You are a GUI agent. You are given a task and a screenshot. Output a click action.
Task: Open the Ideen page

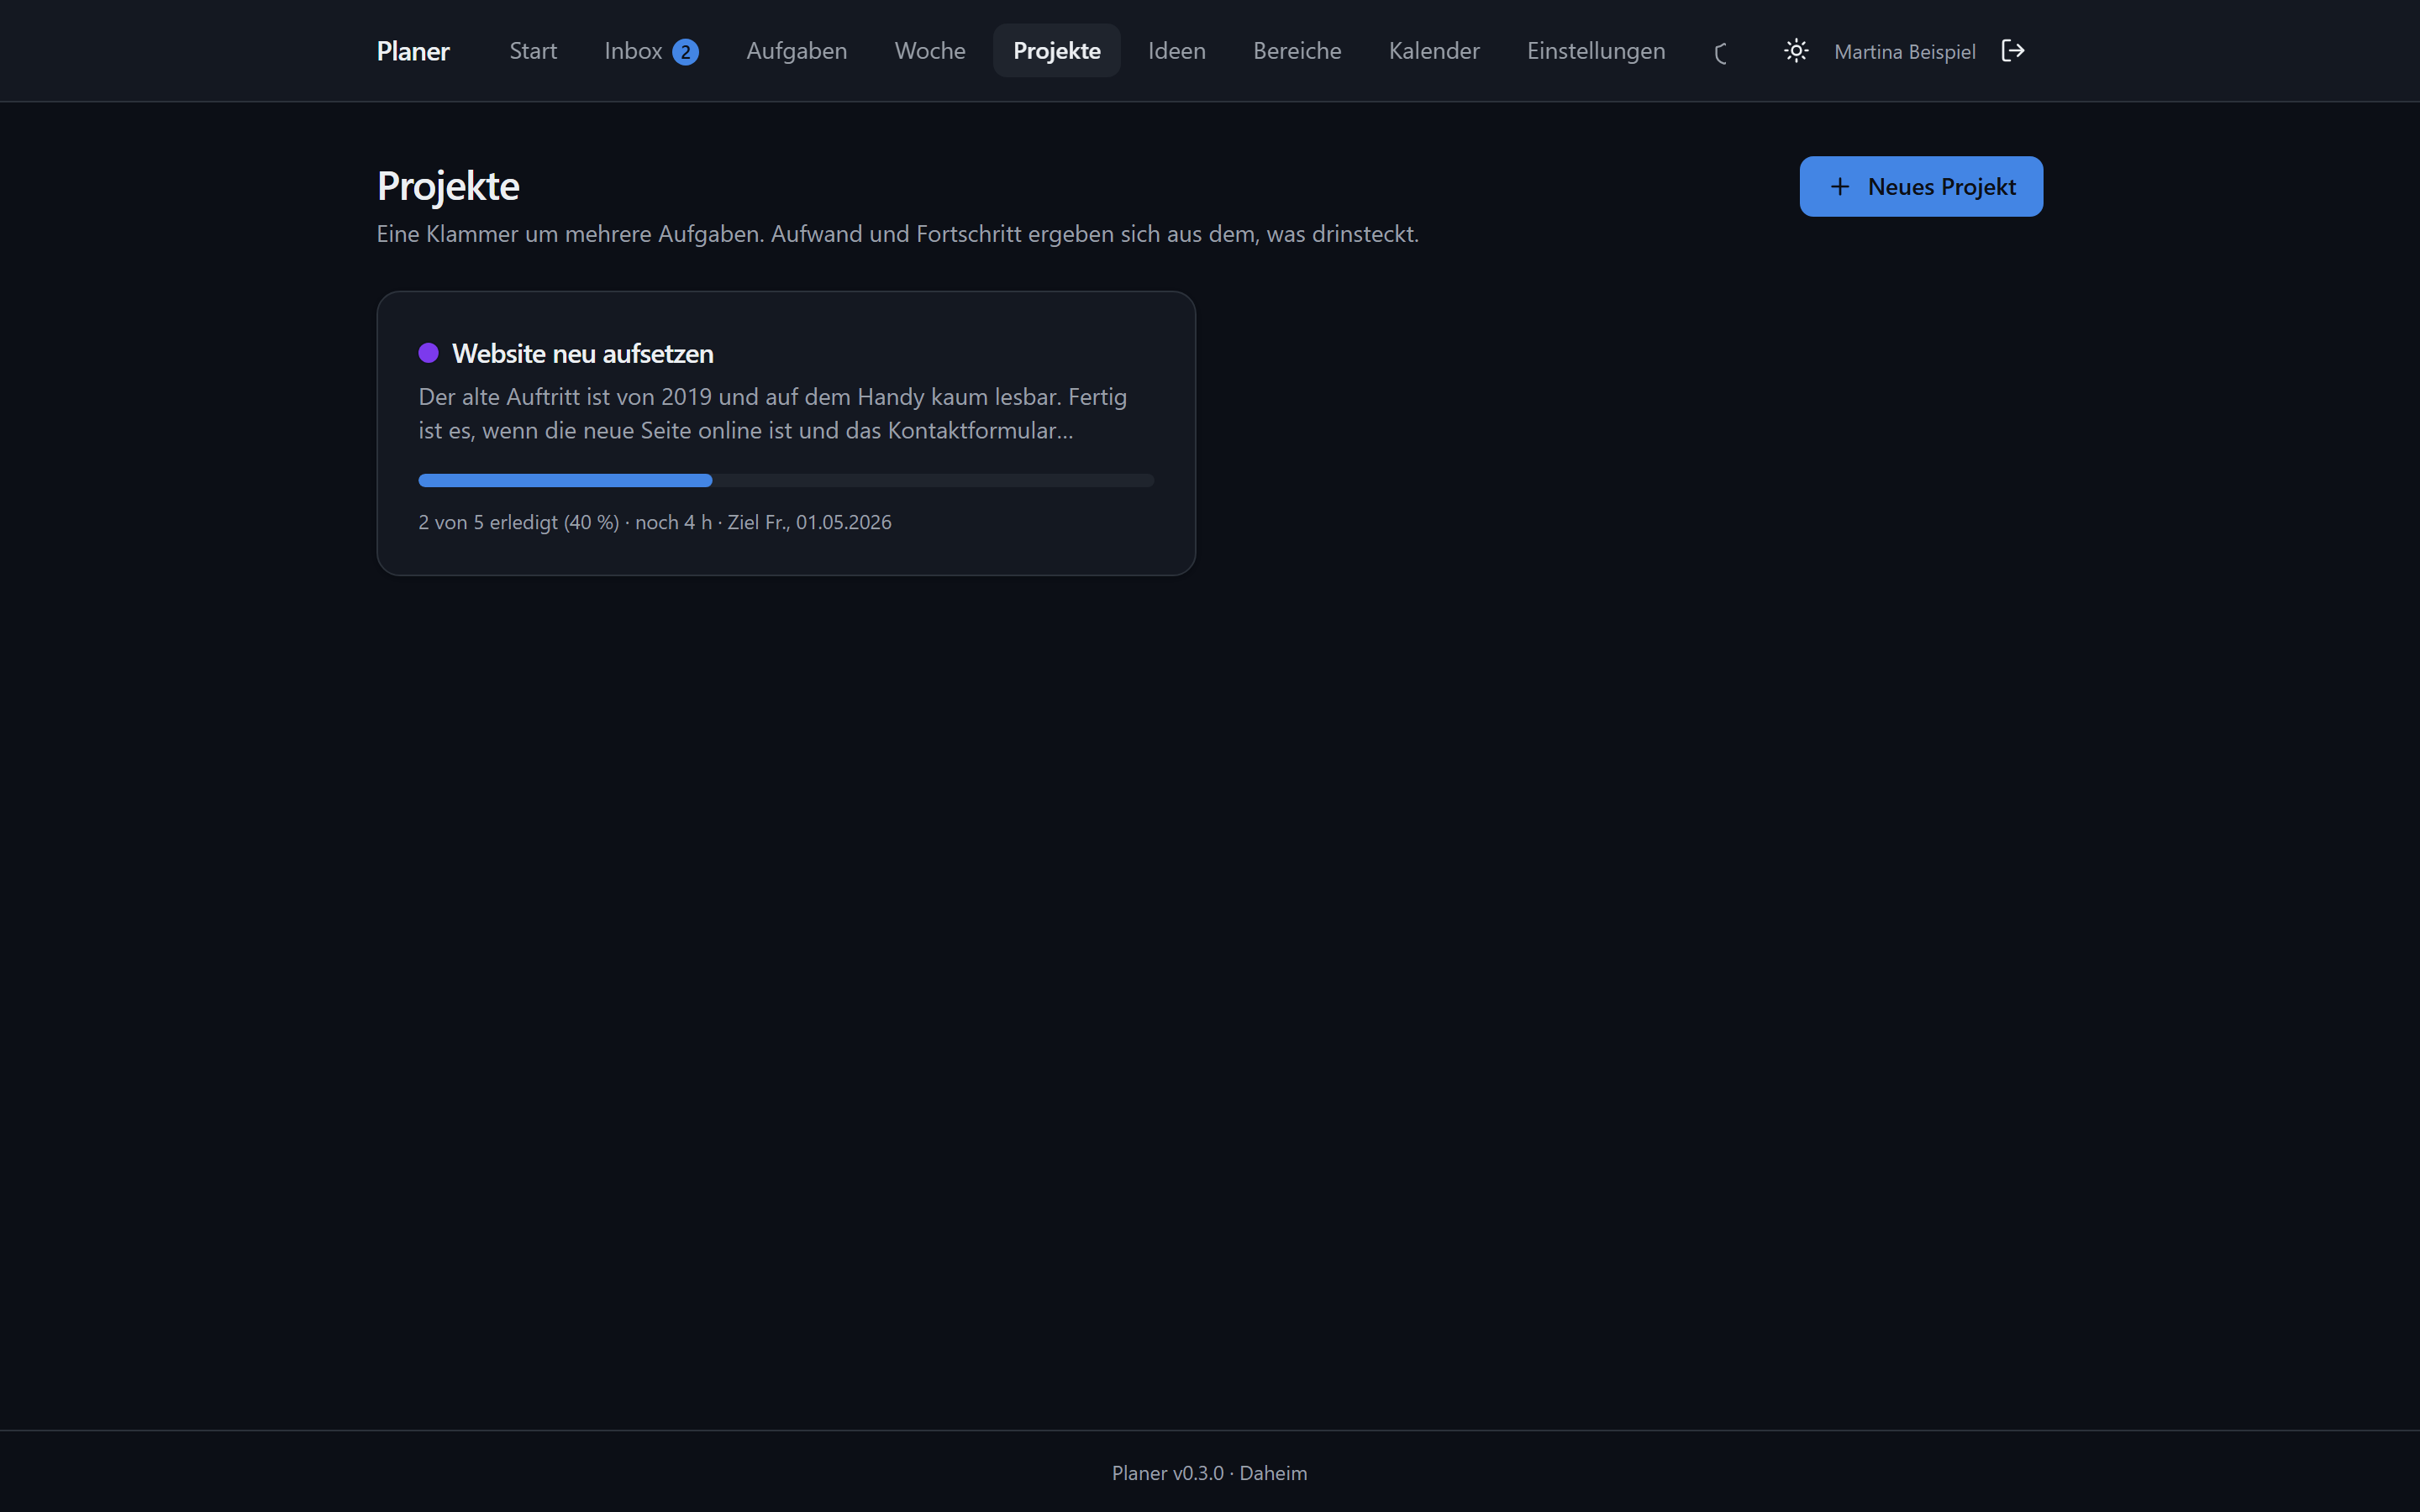[x=1176, y=51]
